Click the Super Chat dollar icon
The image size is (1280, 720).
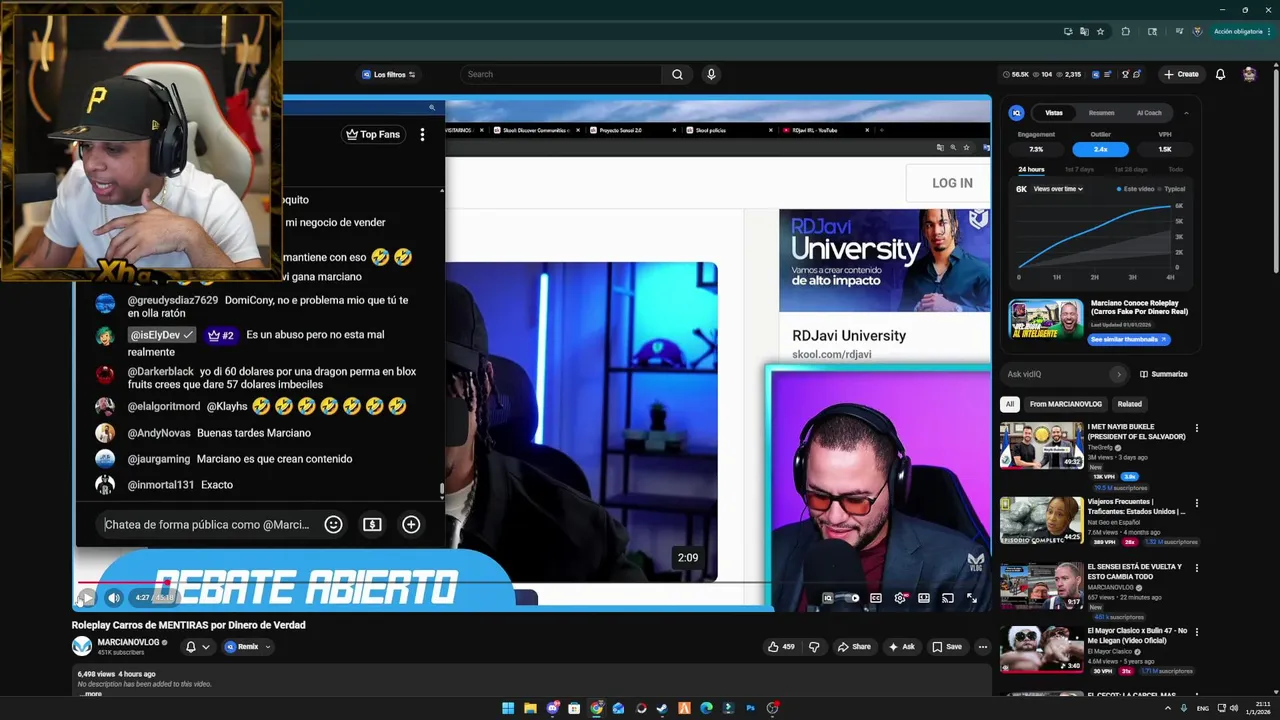(372, 524)
